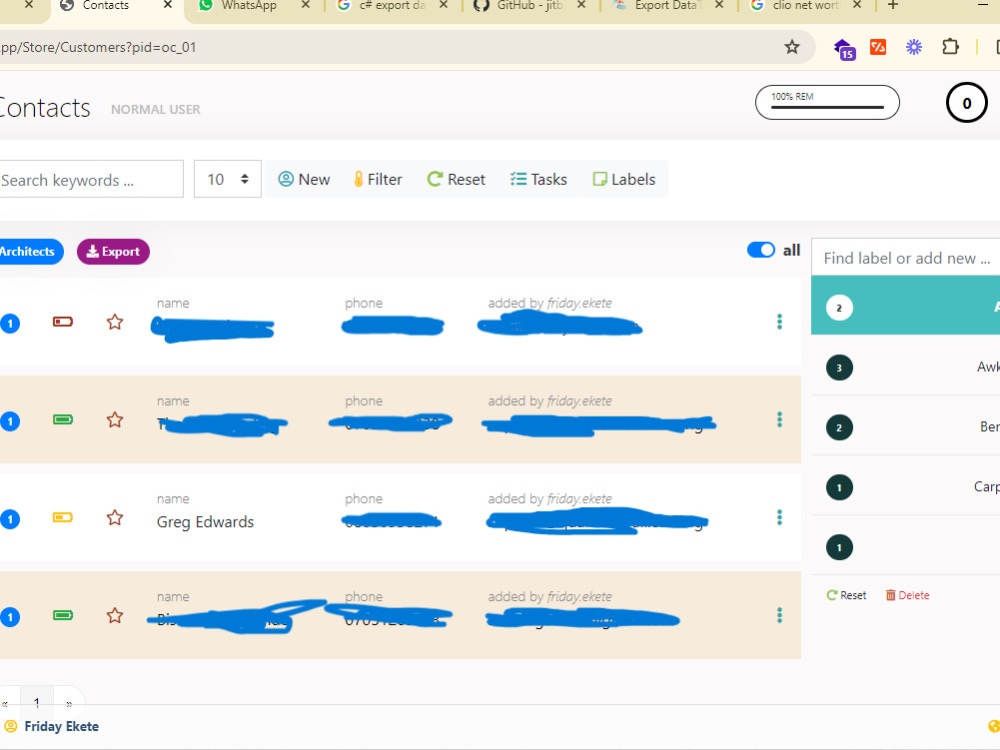
Task: Select the highlighted teal label with count 2
Action: (906, 307)
